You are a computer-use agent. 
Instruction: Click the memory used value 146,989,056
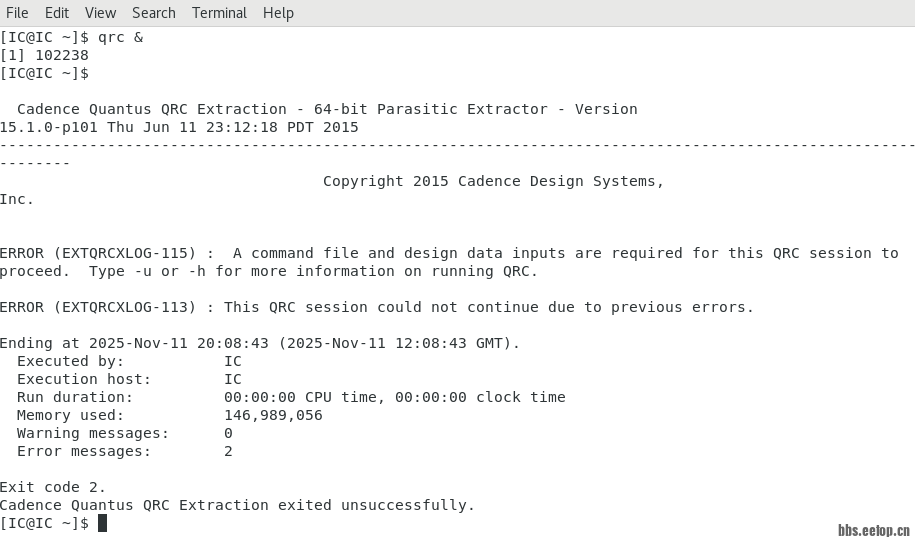click(273, 415)
